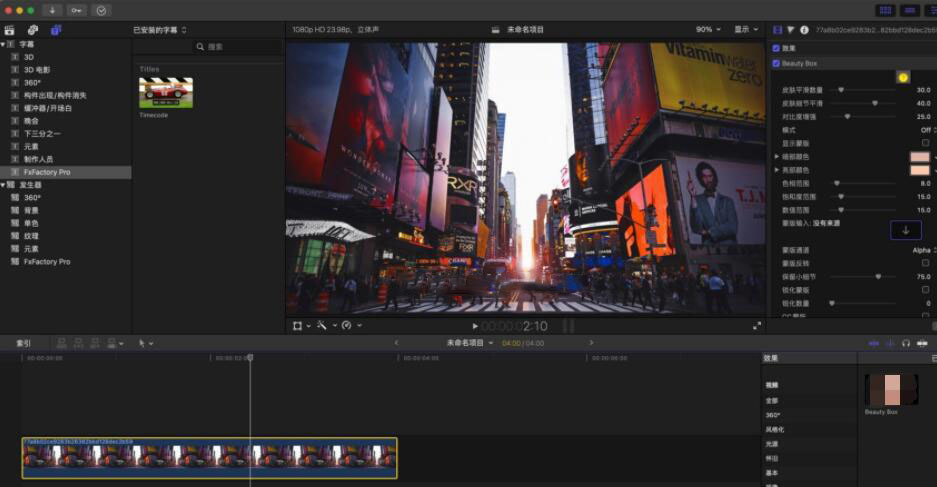Select the FxFactory Pro titles category
Screen dimensions: 937x487
[66, 172]
